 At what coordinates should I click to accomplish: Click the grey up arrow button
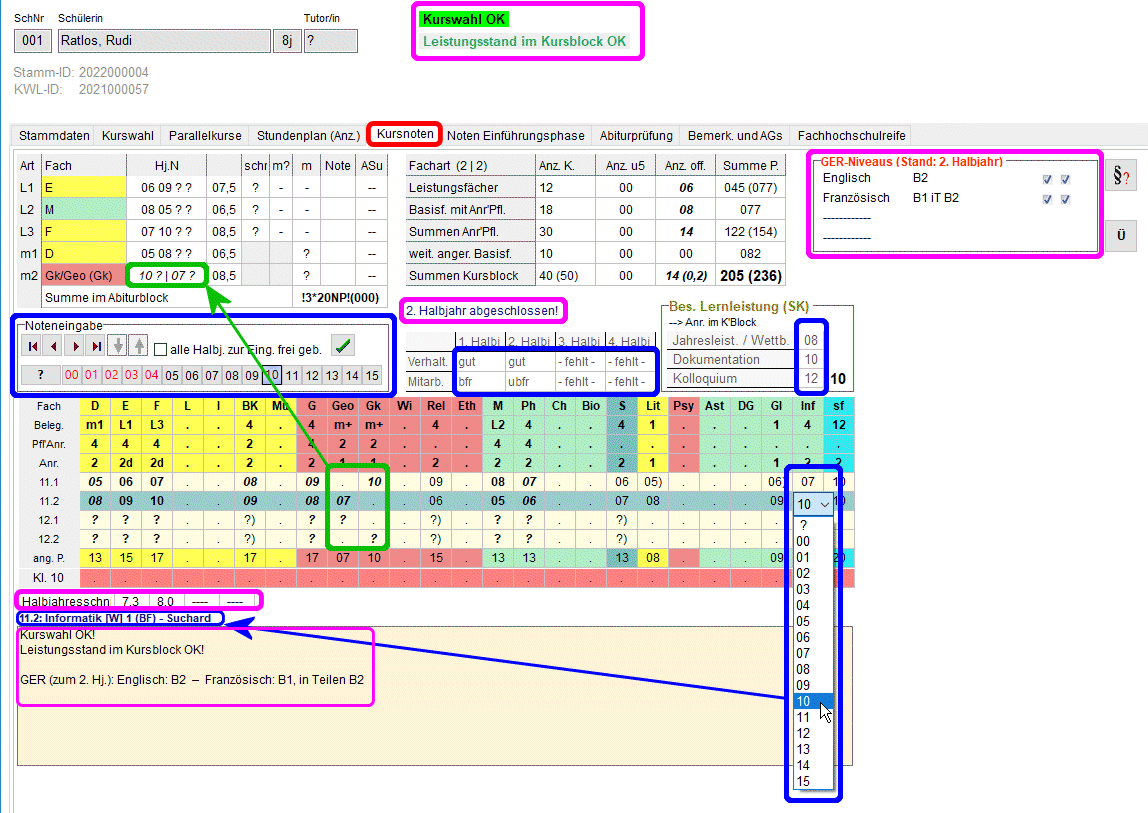pos(138,346)
